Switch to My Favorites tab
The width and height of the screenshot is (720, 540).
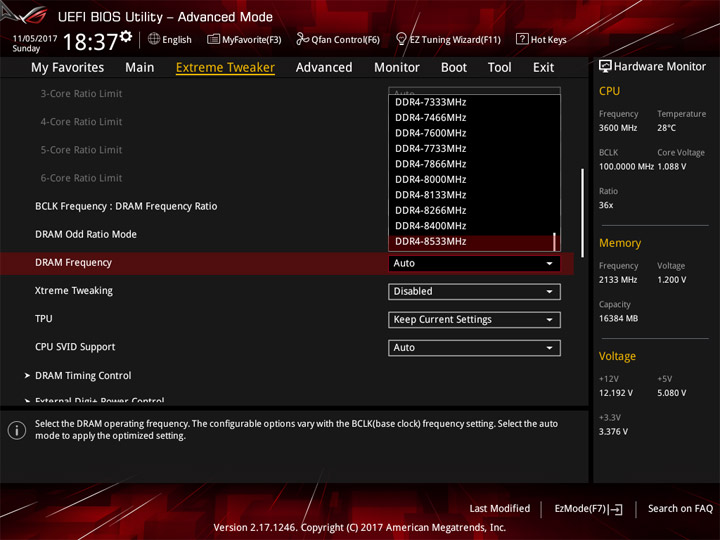coord(68,68)
